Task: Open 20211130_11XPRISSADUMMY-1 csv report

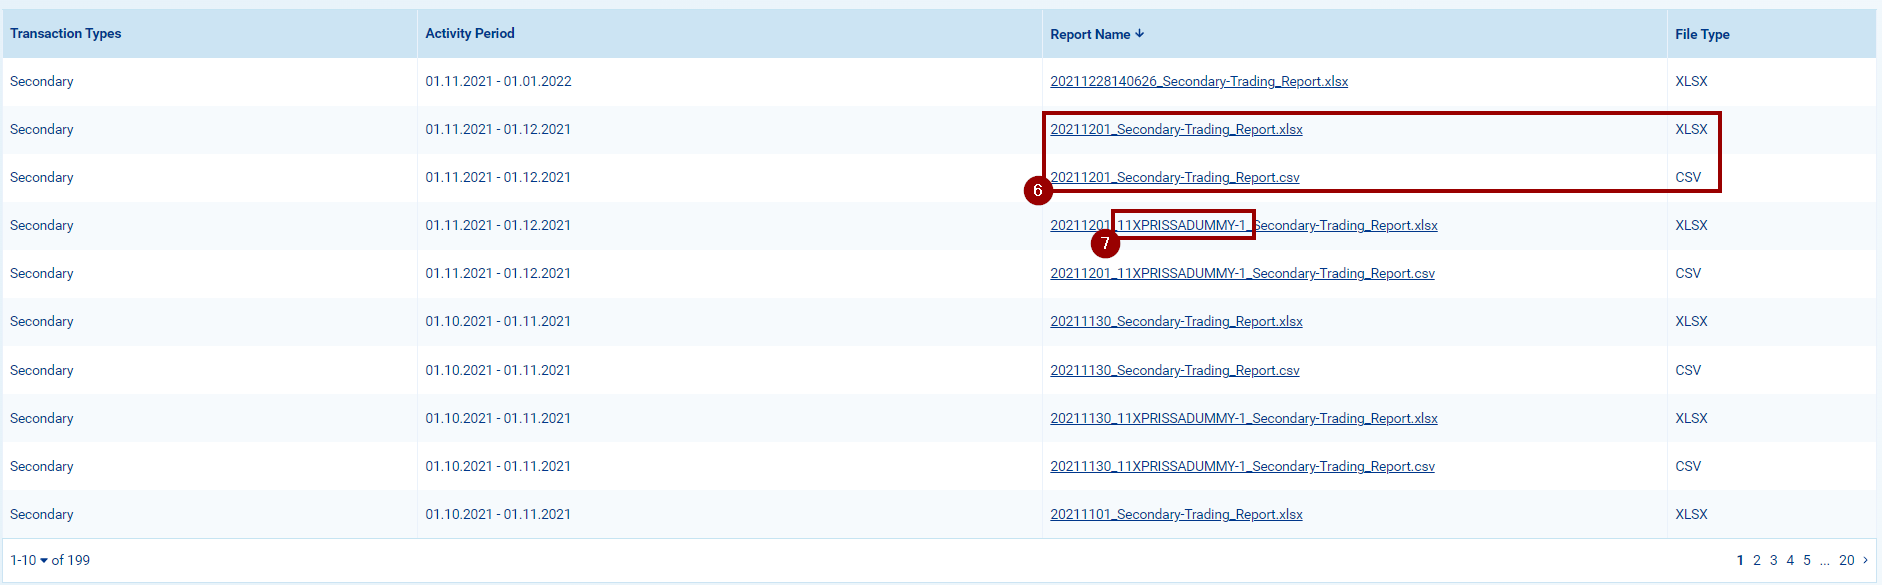Action: [1242, 467]
